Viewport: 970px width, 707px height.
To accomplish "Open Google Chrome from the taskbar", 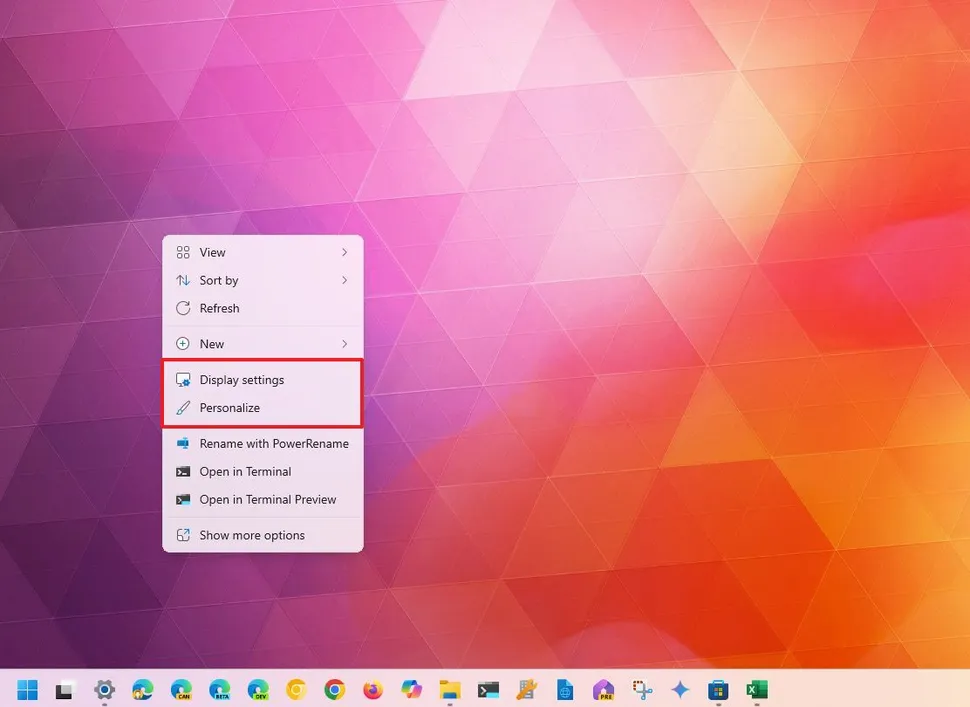I will pos(334,690).
